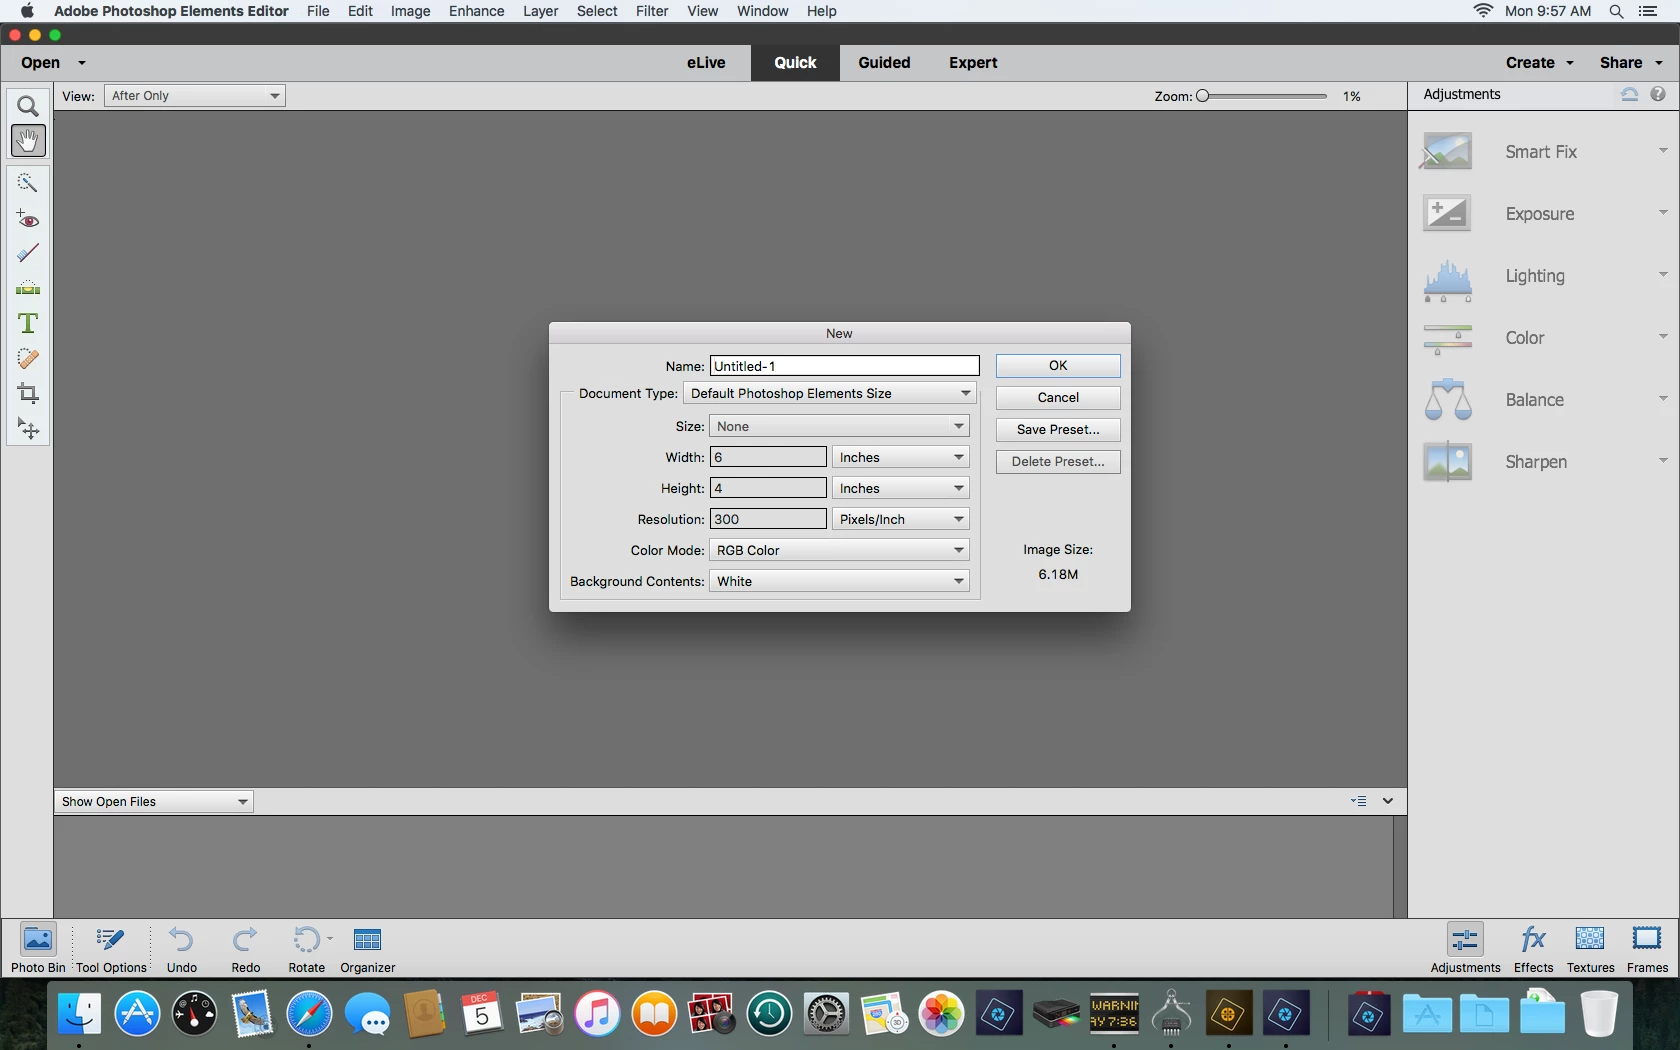Open the Frames panel
The height and width of the screenshot is (1050, 1680).
pyautogui.click(x=1647, y=948)
